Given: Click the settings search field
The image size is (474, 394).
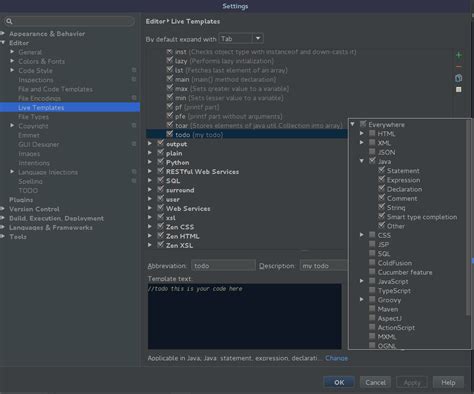Looking at the screenshot, I should [x=69, y=21].
